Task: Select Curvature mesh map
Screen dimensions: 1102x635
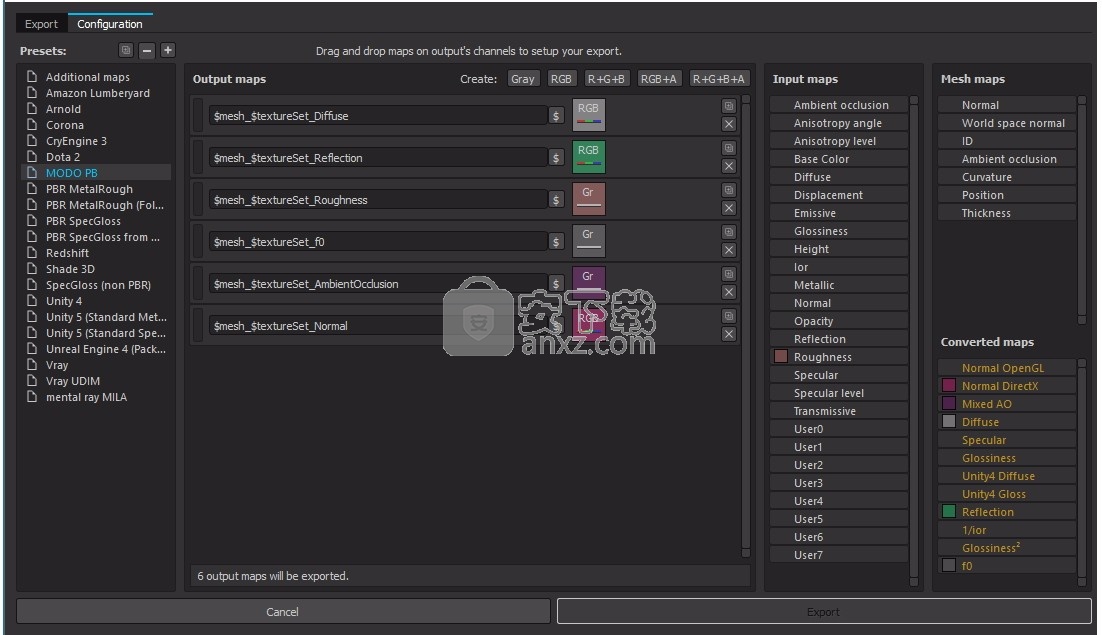Action: [x=1007, y=177]
